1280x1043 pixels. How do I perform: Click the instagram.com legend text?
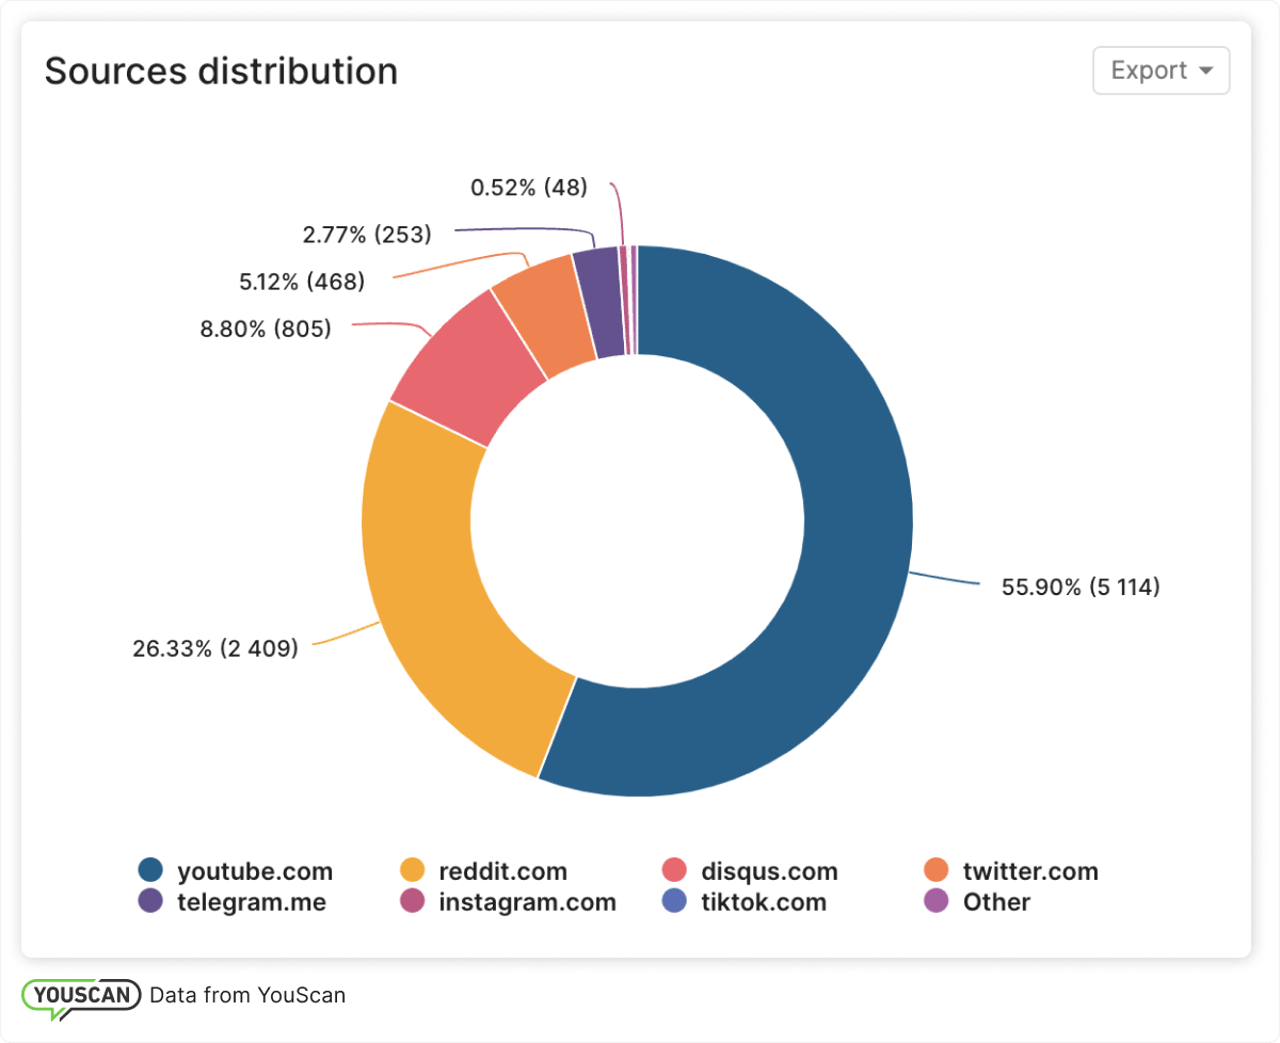point(527,902)
